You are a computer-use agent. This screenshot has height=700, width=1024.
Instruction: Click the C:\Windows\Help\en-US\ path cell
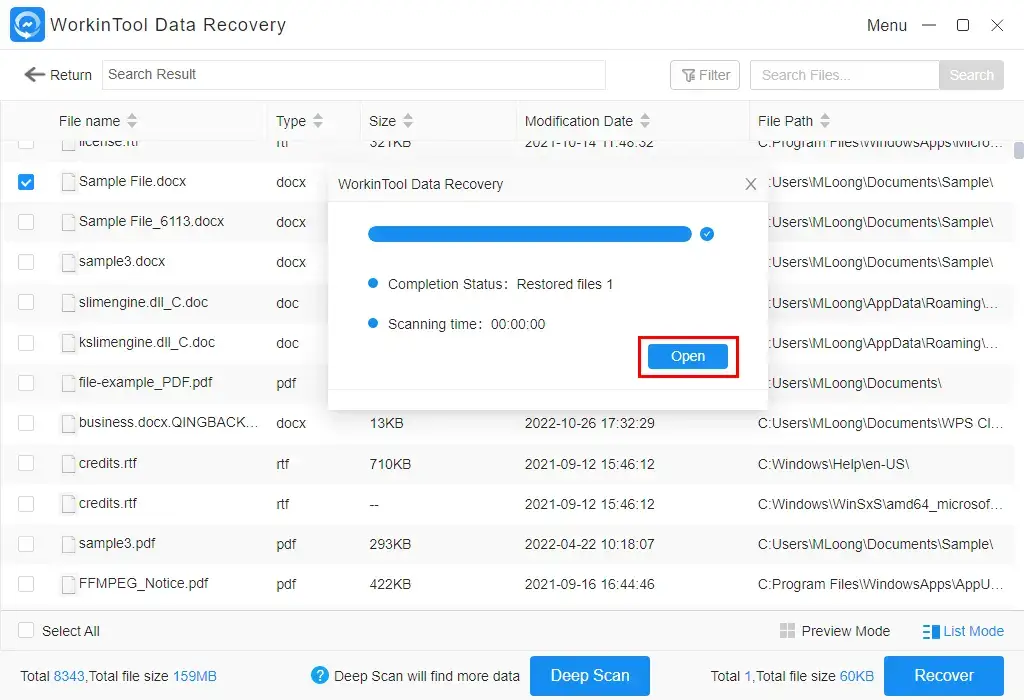[833, 464]
